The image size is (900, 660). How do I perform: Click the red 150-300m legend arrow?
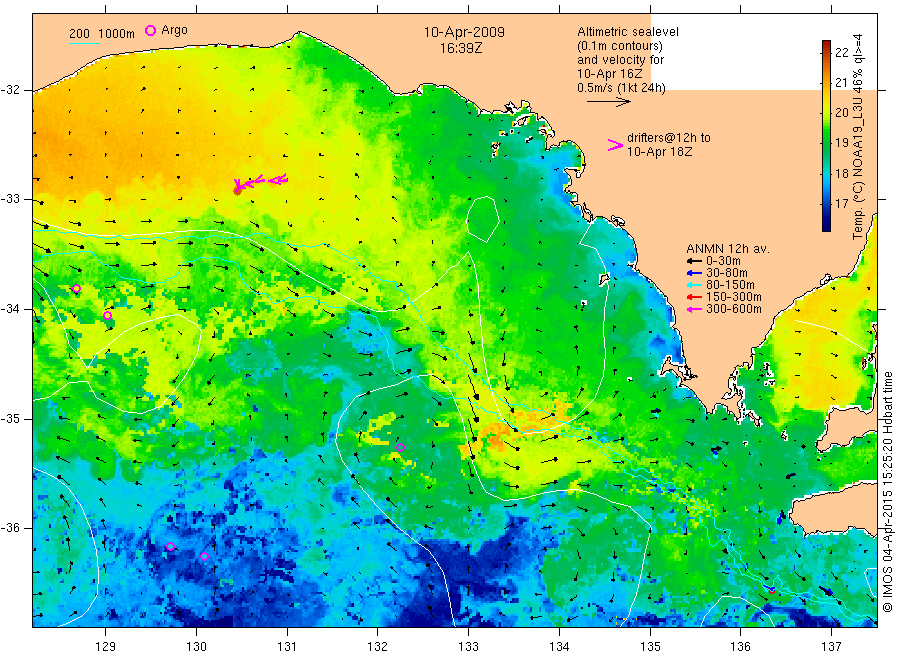pos(695,297)
